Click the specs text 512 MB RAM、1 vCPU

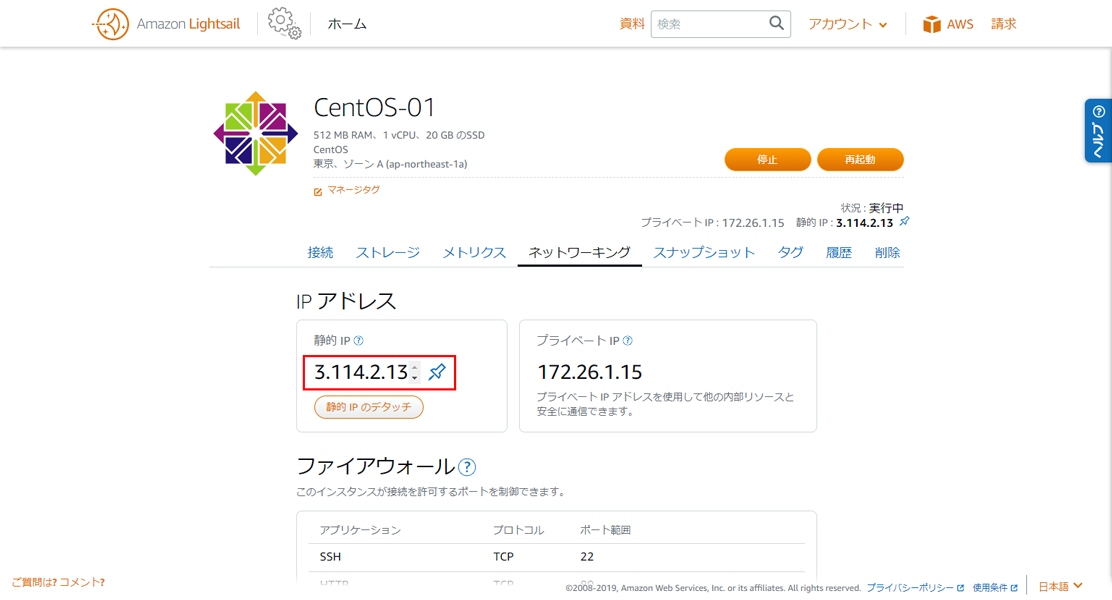pyautogui.click(x=366, y=135)
